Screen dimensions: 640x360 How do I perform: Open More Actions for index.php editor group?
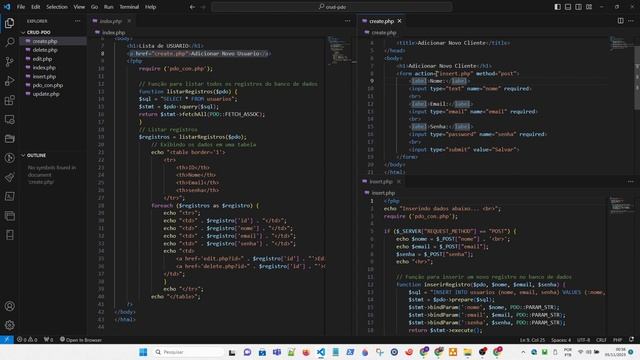pyautogui.click(x=347, y=21)
